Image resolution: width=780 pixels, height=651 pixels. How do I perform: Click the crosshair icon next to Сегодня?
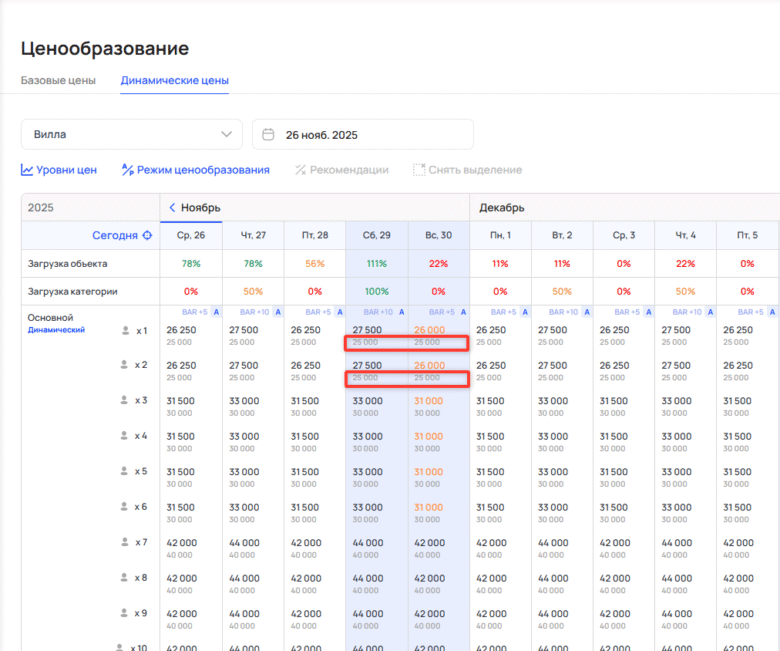147,235
